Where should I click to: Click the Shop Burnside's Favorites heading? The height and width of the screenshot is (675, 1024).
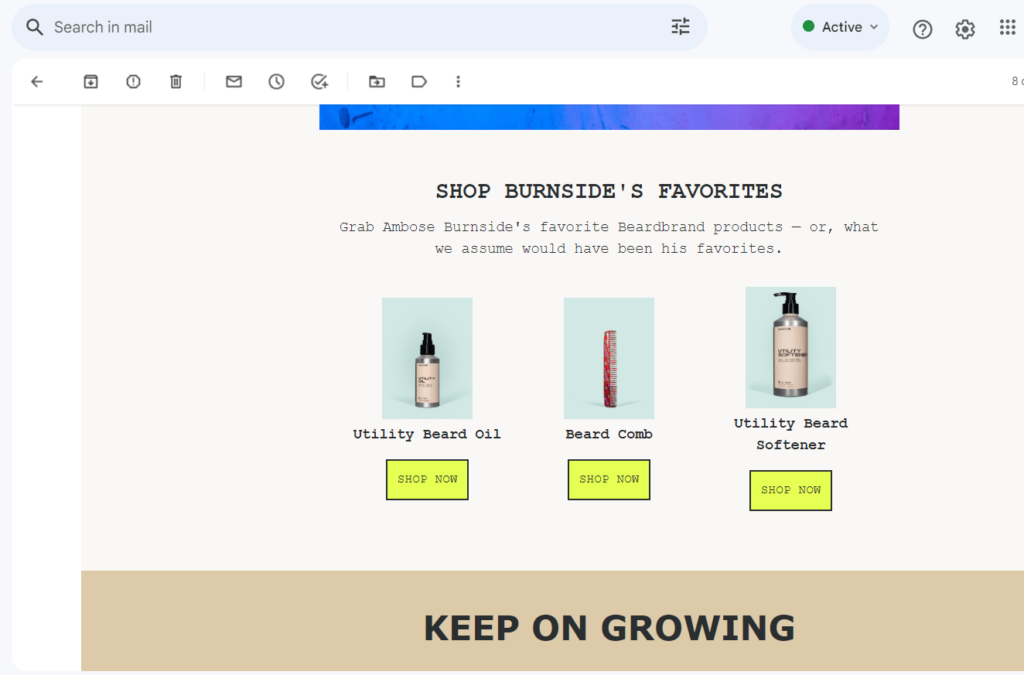pyautogui.click(x=609, y=191)
